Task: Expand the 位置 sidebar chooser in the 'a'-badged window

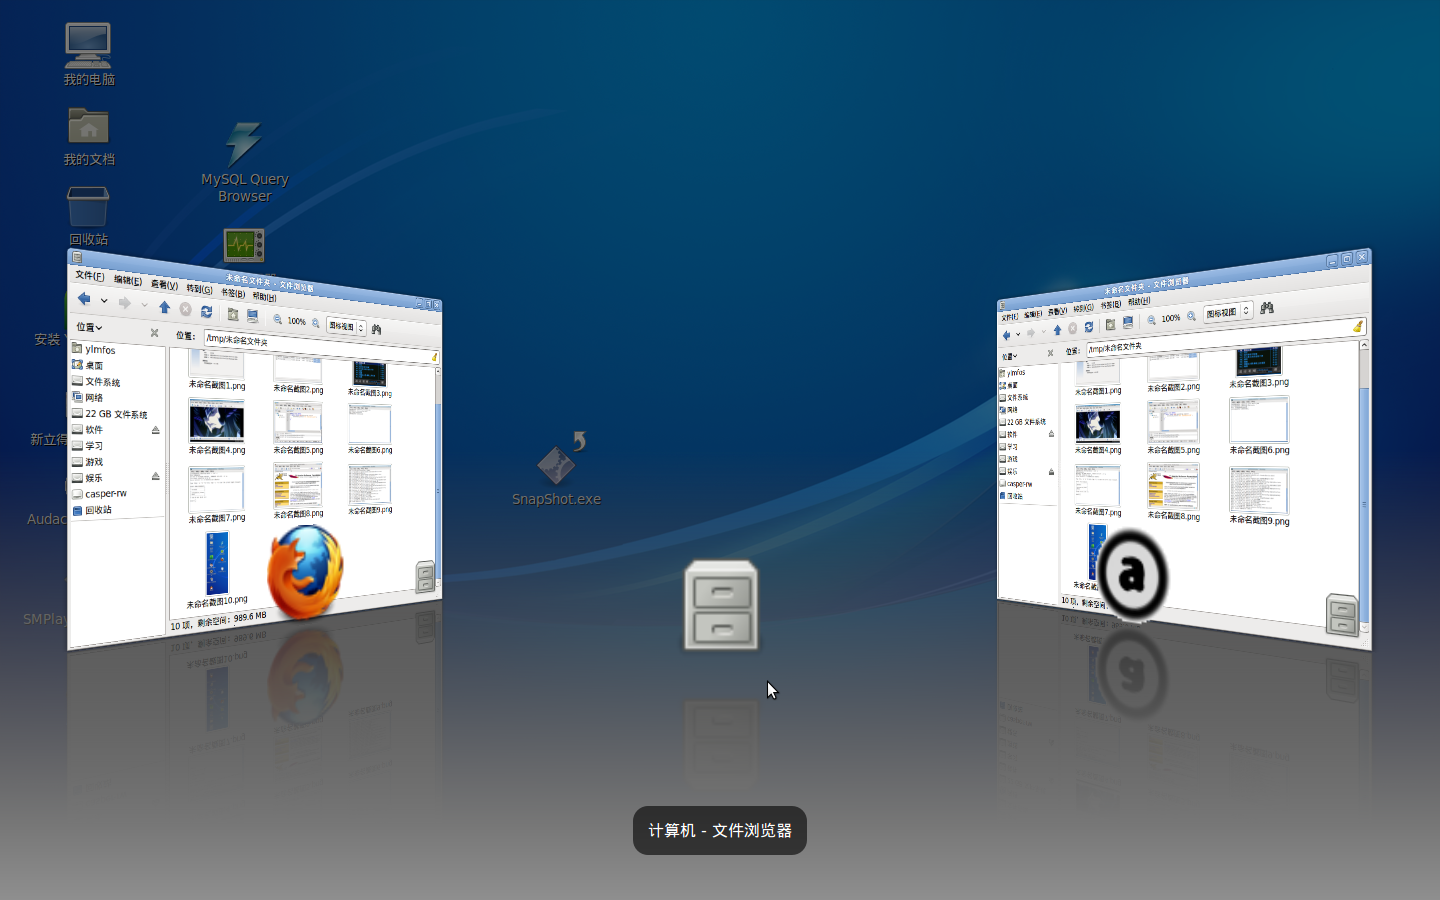Action: point(1010,356)
